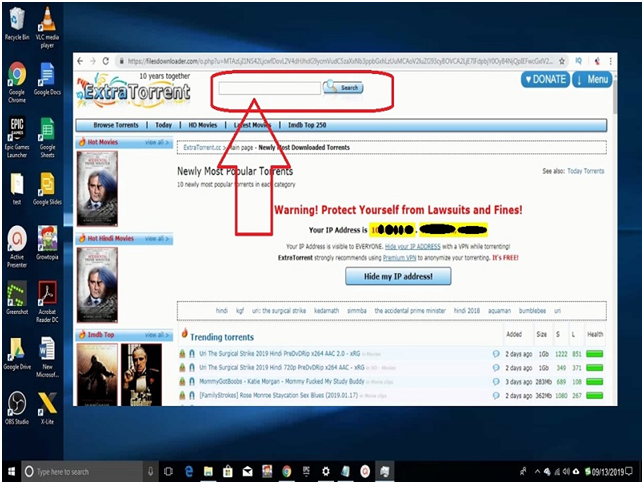Screen dimensions: 644x484
Task: Open HD Movies menu item
Action: (202, 125)
